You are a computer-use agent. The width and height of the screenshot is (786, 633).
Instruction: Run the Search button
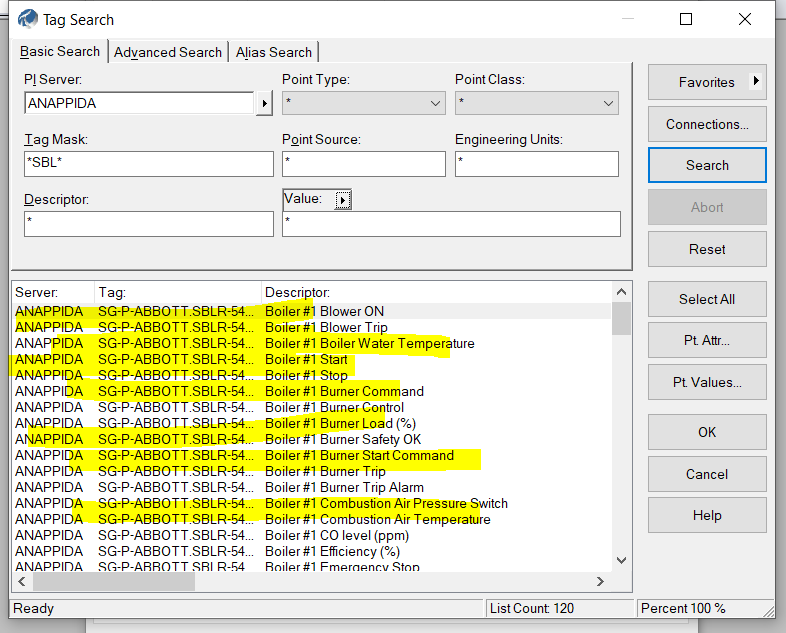[x=707, y=165]
